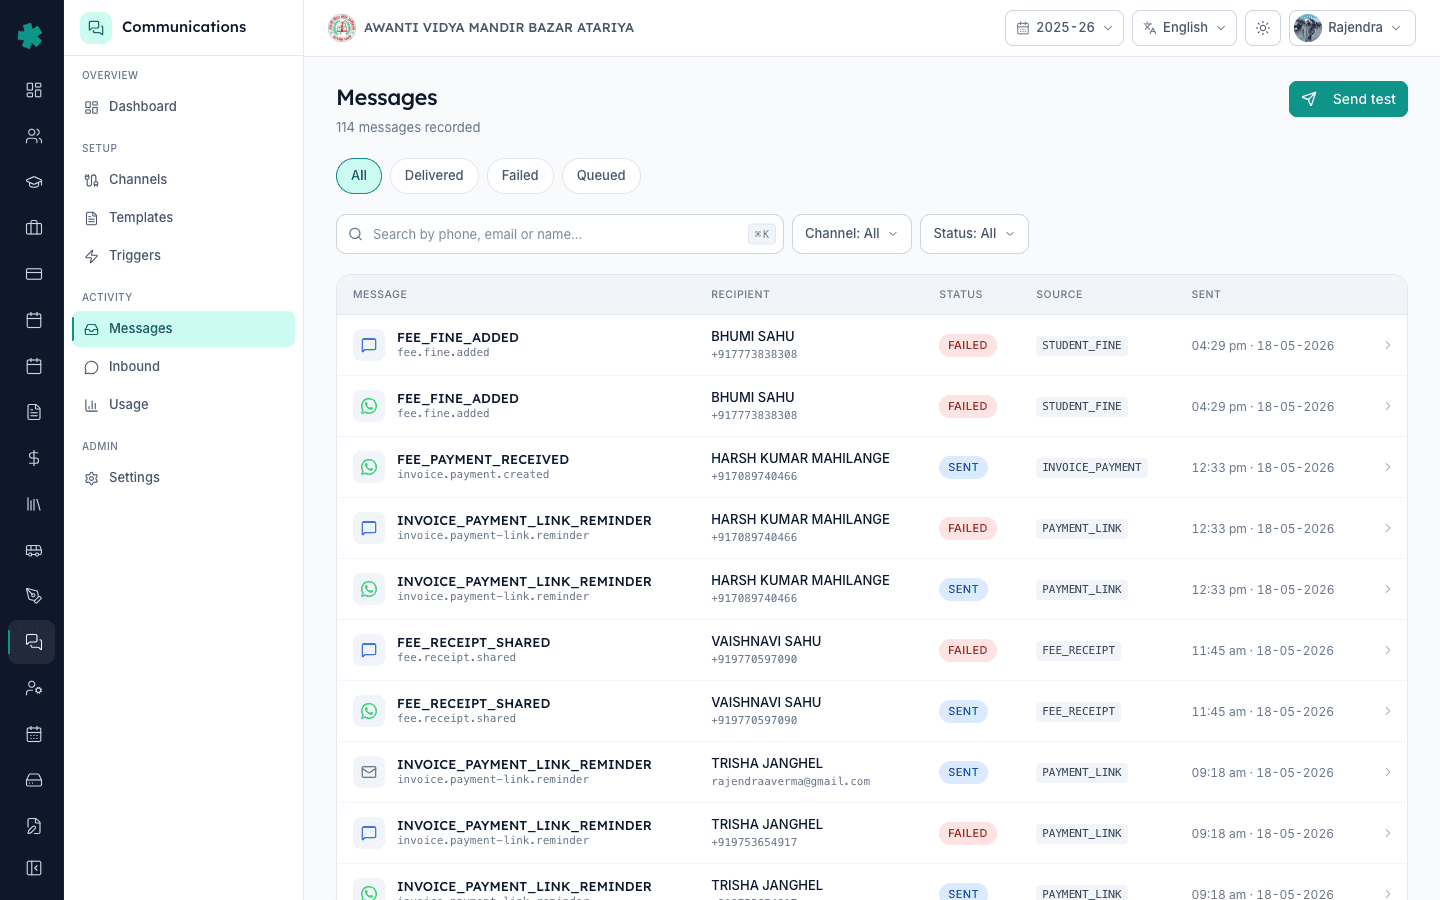
Task: Open the credit card icon in rail
Action: 34,274
